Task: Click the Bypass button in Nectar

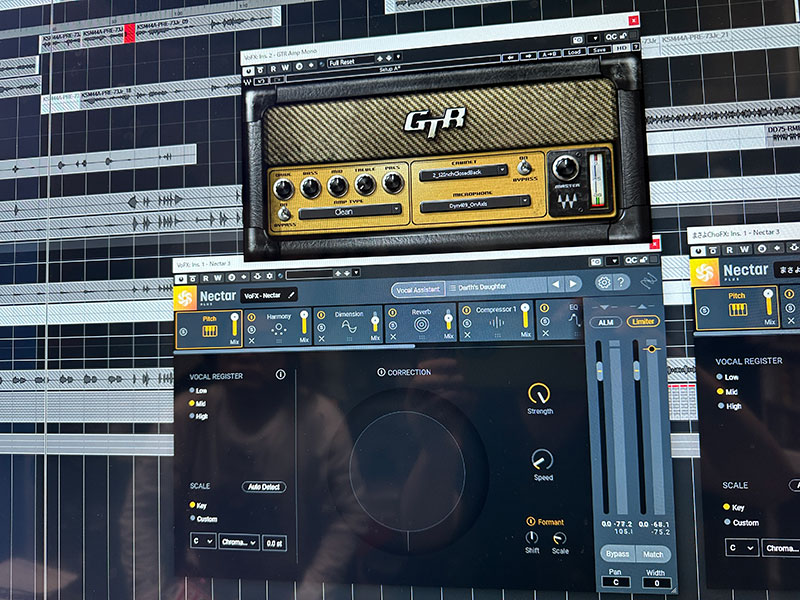Action: (x=617, y=554)
